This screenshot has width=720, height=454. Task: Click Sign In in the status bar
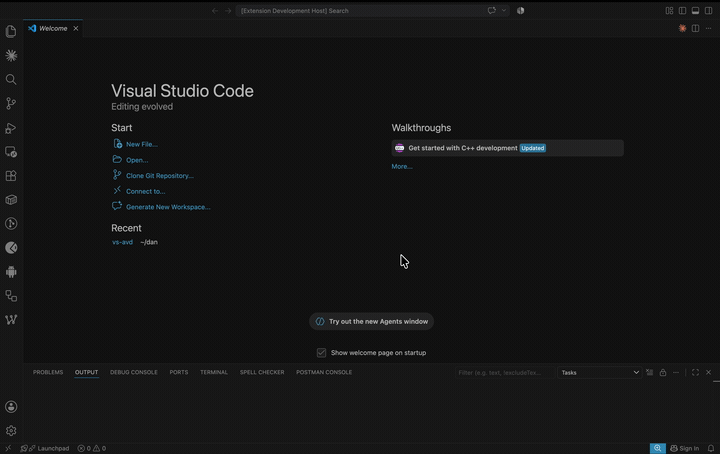point(684,448)
